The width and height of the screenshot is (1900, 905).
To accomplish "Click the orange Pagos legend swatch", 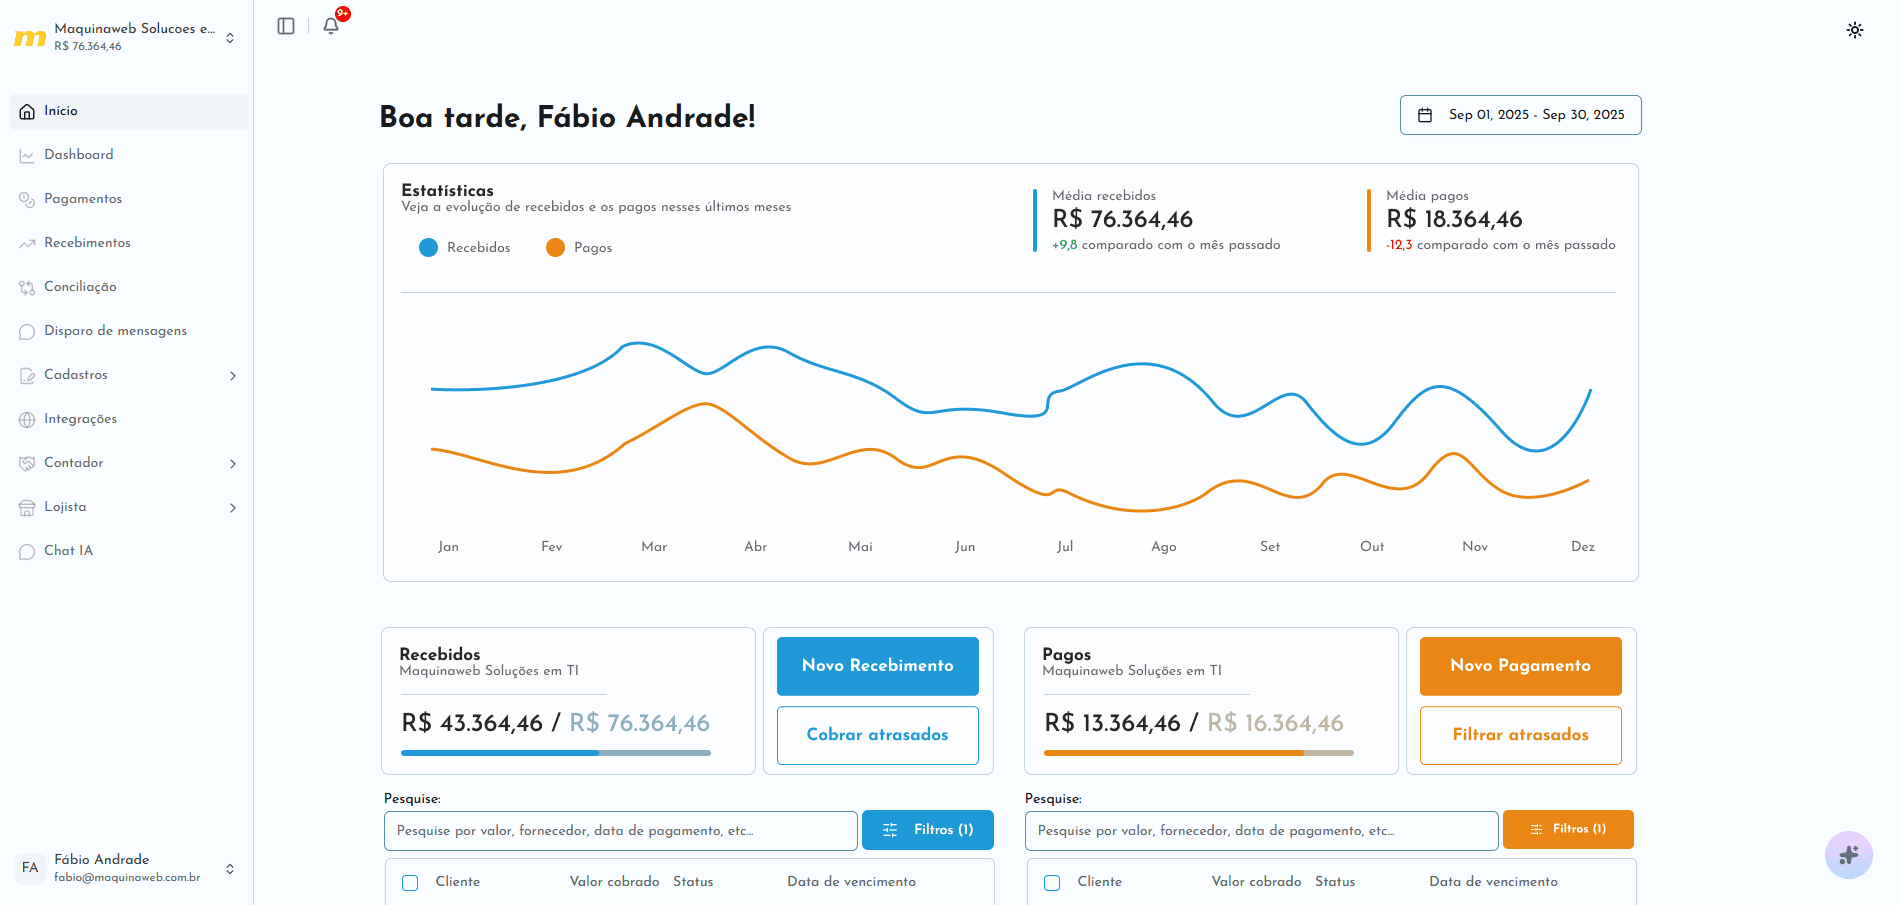I will pos(555,248).
